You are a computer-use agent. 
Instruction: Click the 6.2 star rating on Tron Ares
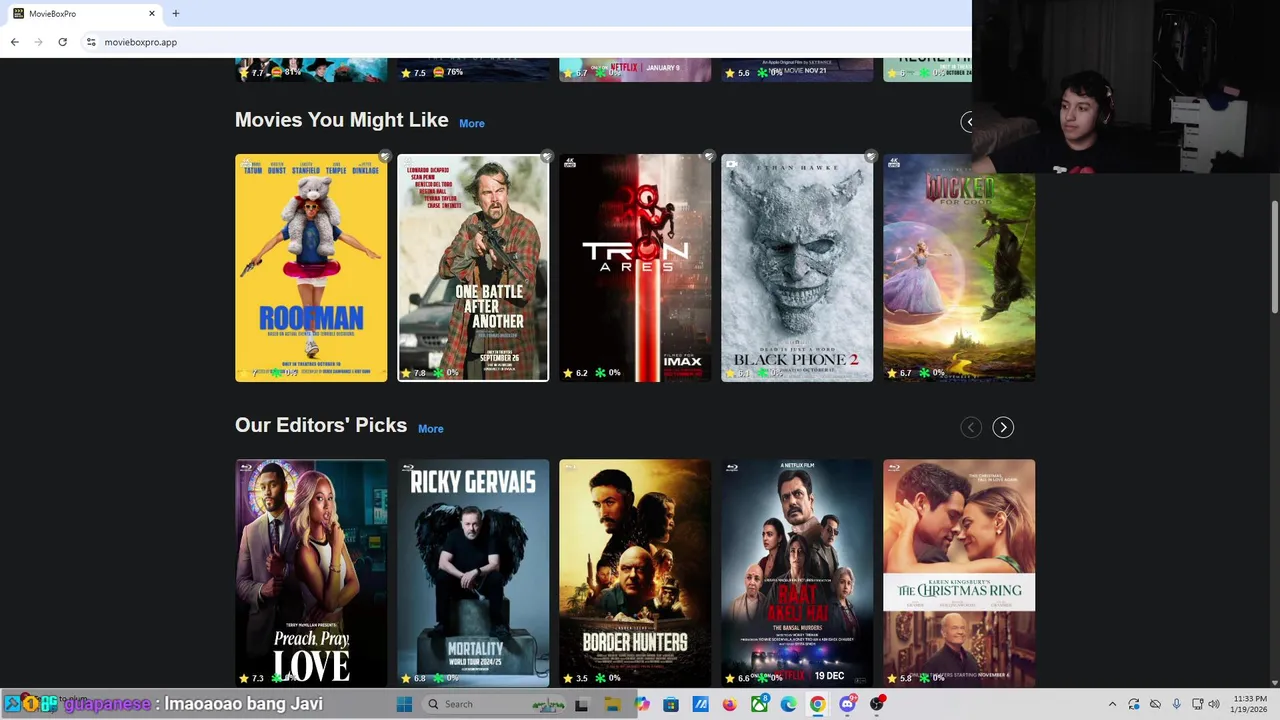click(x=575, y=373)
